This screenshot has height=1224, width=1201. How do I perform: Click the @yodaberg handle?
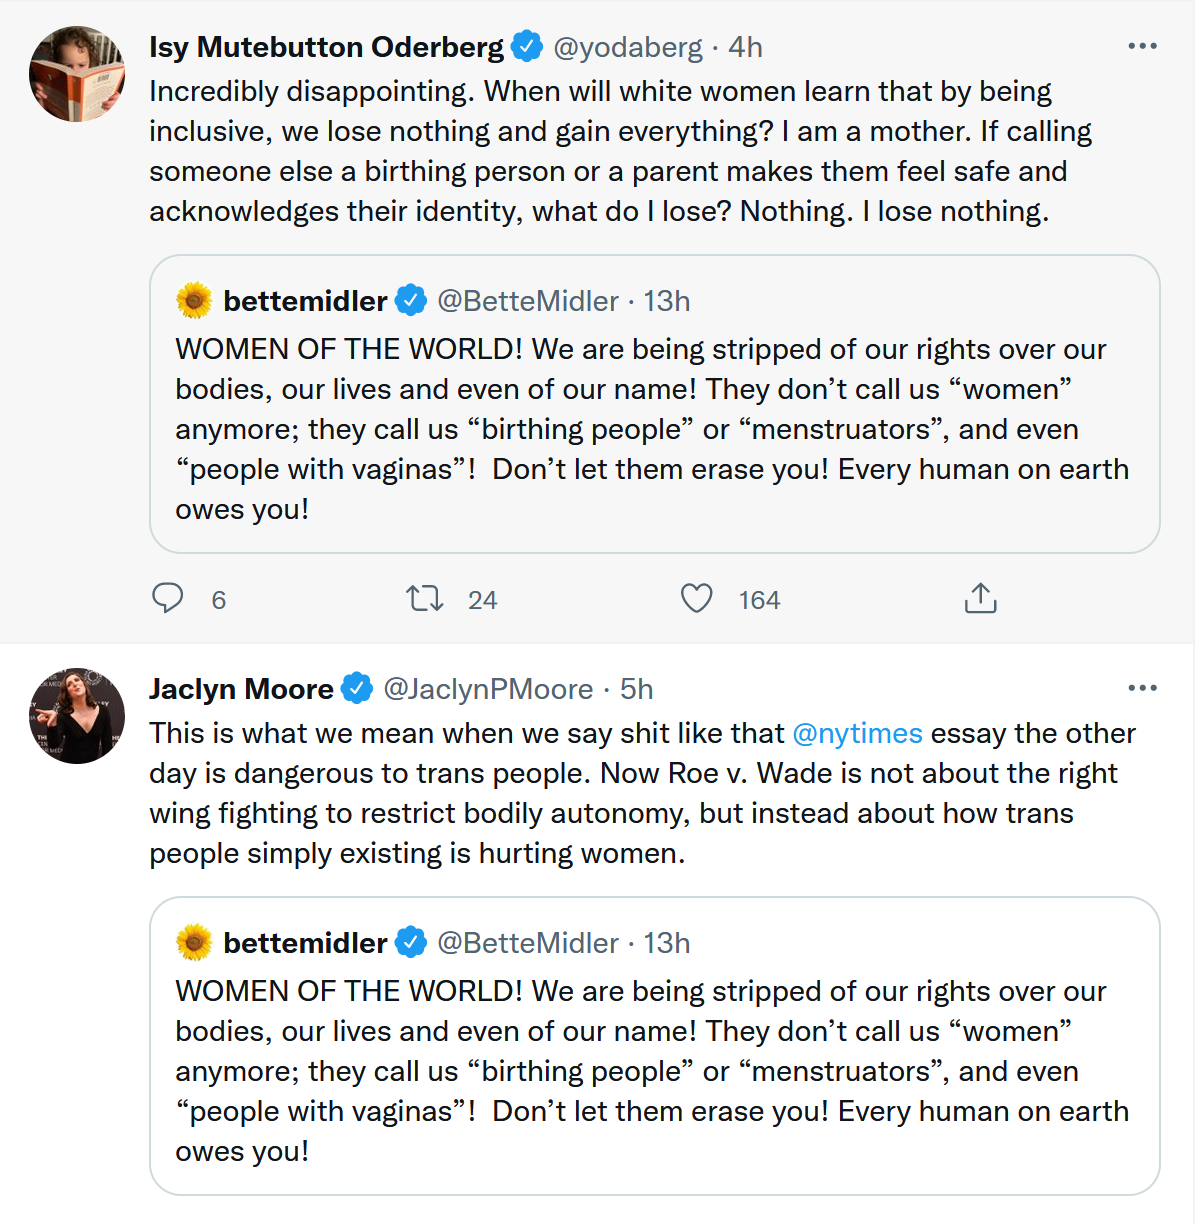628,47
